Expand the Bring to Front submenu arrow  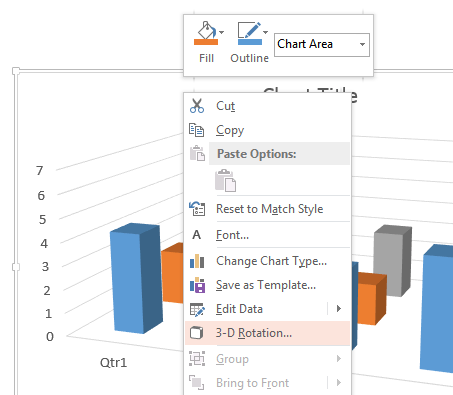339,382
